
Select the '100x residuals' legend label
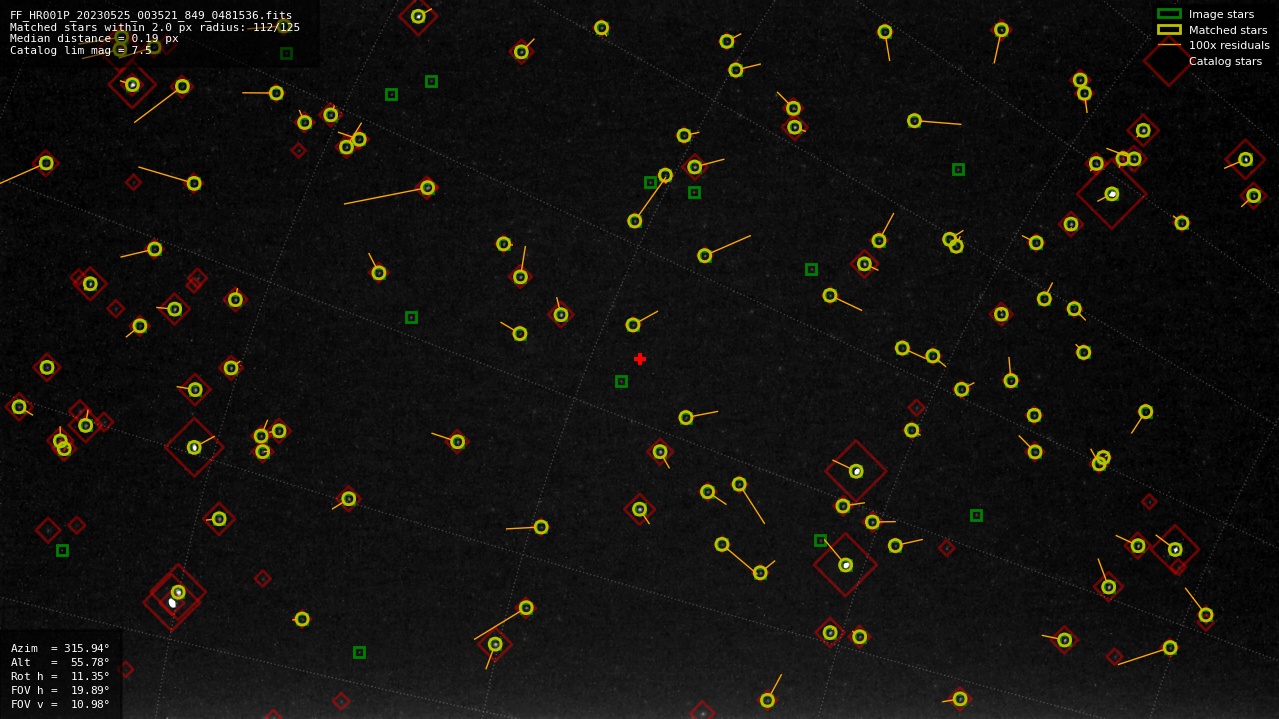[x=1229, y=45]
